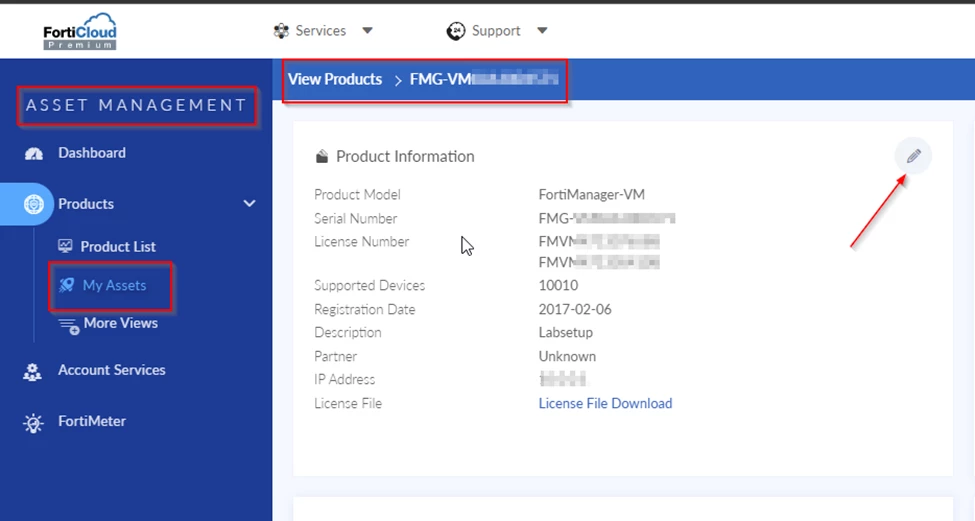Viewport: 975px width, 521px height.
Task: Click the More Views list-plus icon
Action: pyautogui.click(x=68, y=325)
